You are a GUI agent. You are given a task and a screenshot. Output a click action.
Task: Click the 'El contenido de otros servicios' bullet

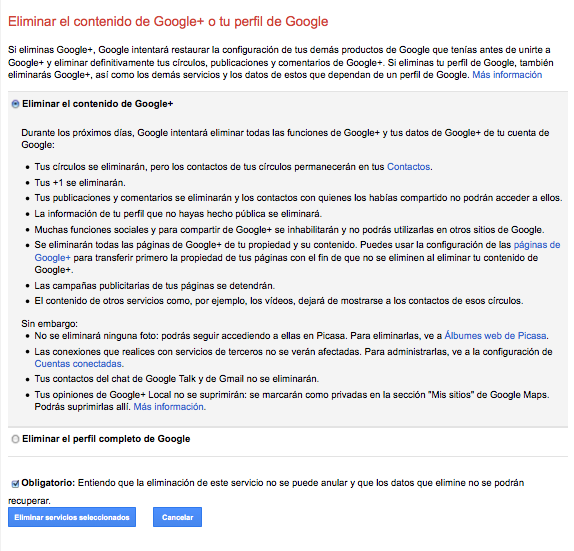coord(279,301)
